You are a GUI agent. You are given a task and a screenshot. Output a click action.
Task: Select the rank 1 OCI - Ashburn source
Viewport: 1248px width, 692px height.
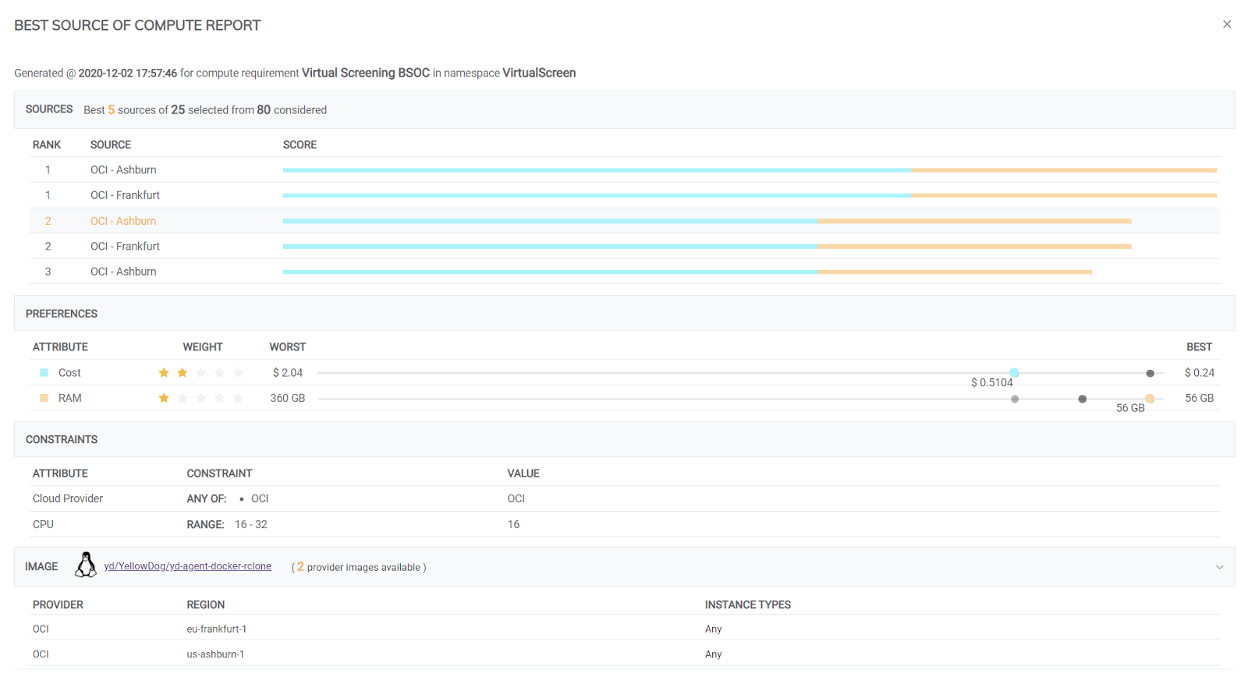point(625,170)
